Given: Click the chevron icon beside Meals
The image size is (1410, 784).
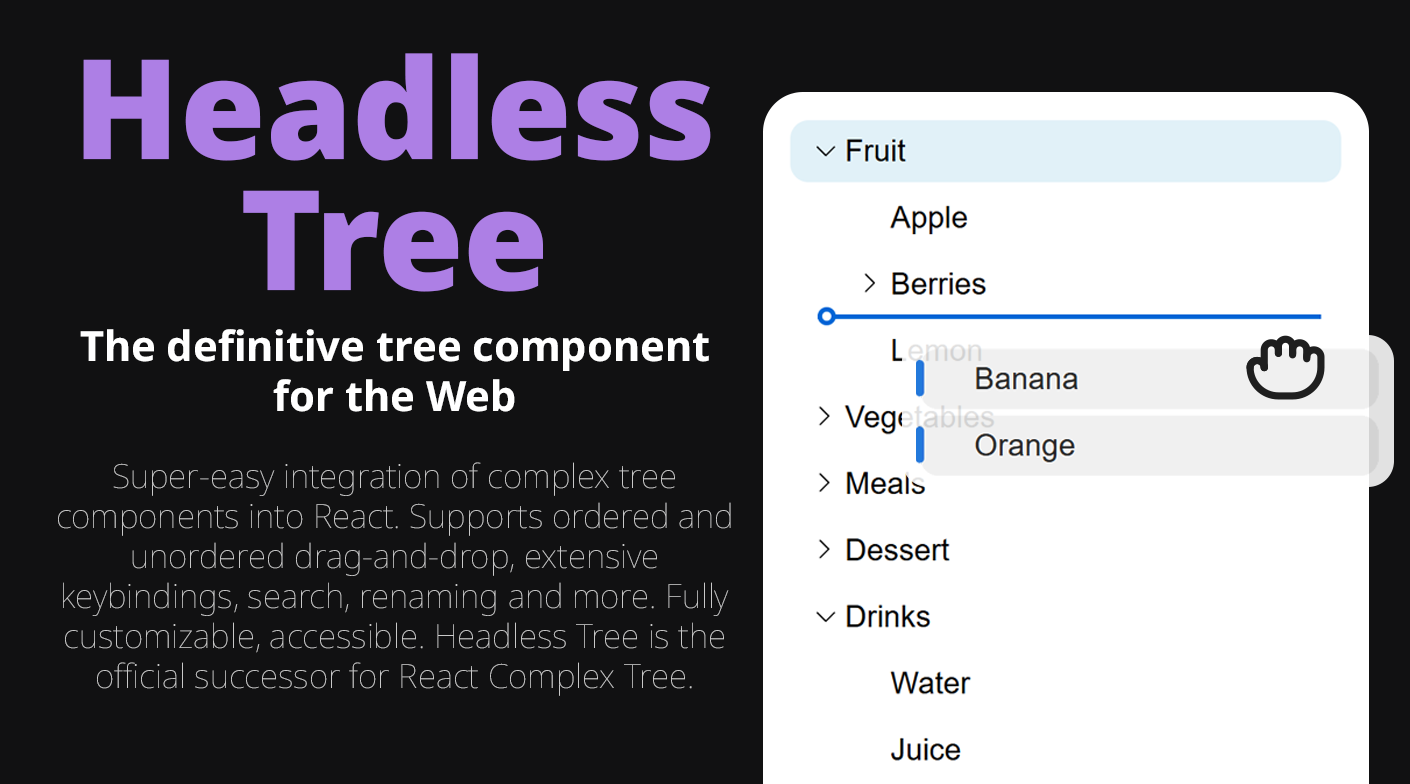Looking at the screenshot, I should (x=824, y=483).
